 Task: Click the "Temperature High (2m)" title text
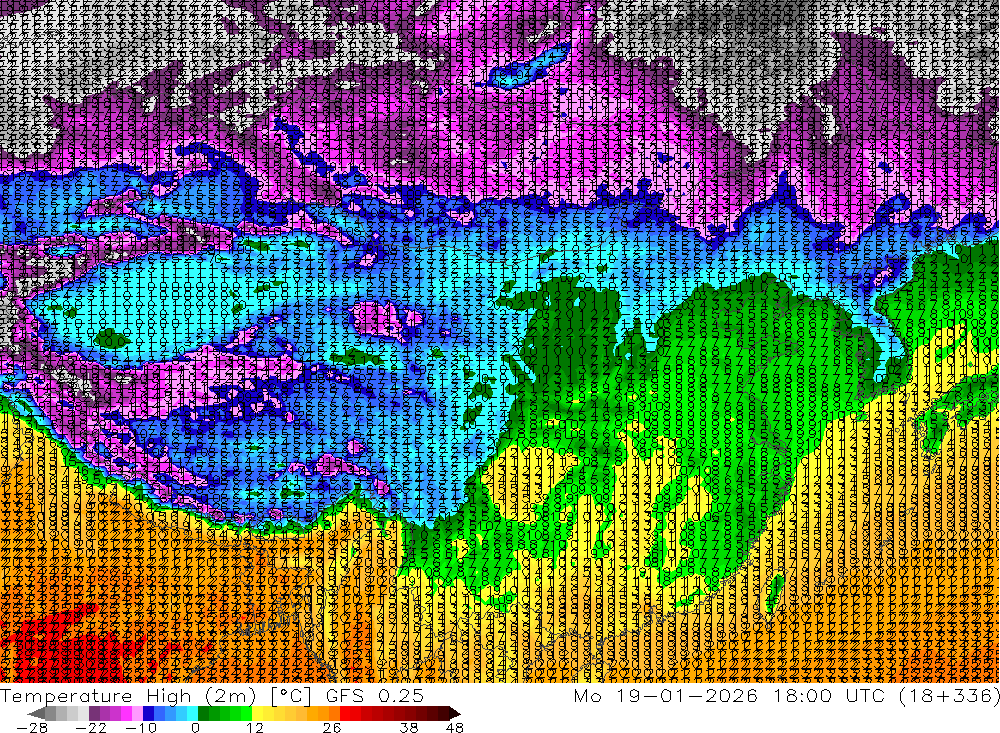[128, 696]
